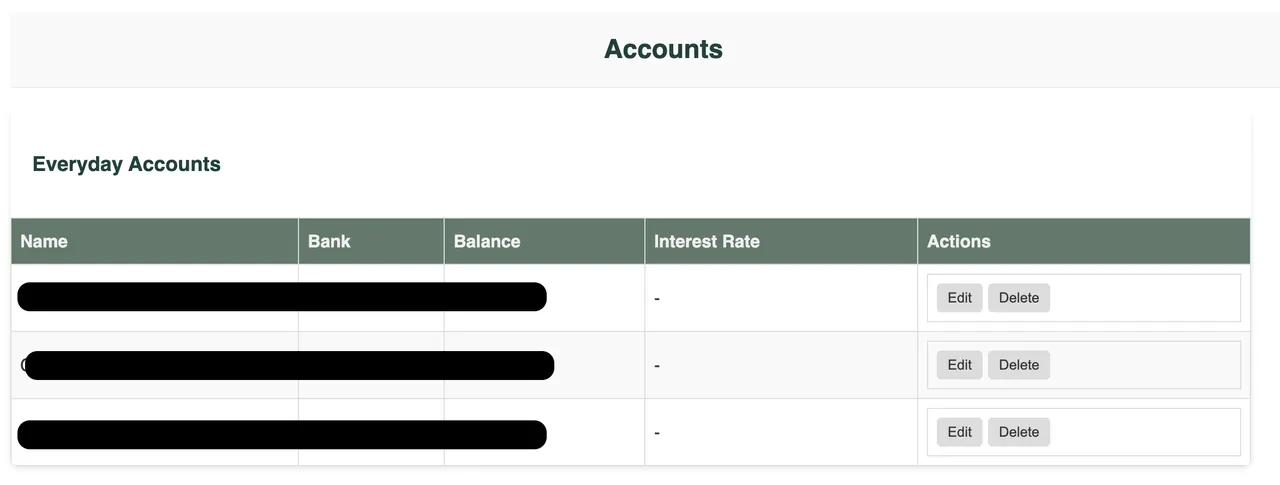Click Edit in the first account row
Screen dimensions: 1280x485
coord(960,298)
